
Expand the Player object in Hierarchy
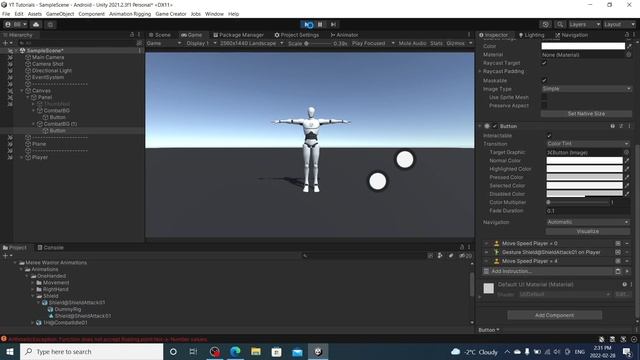click(22, 157)
